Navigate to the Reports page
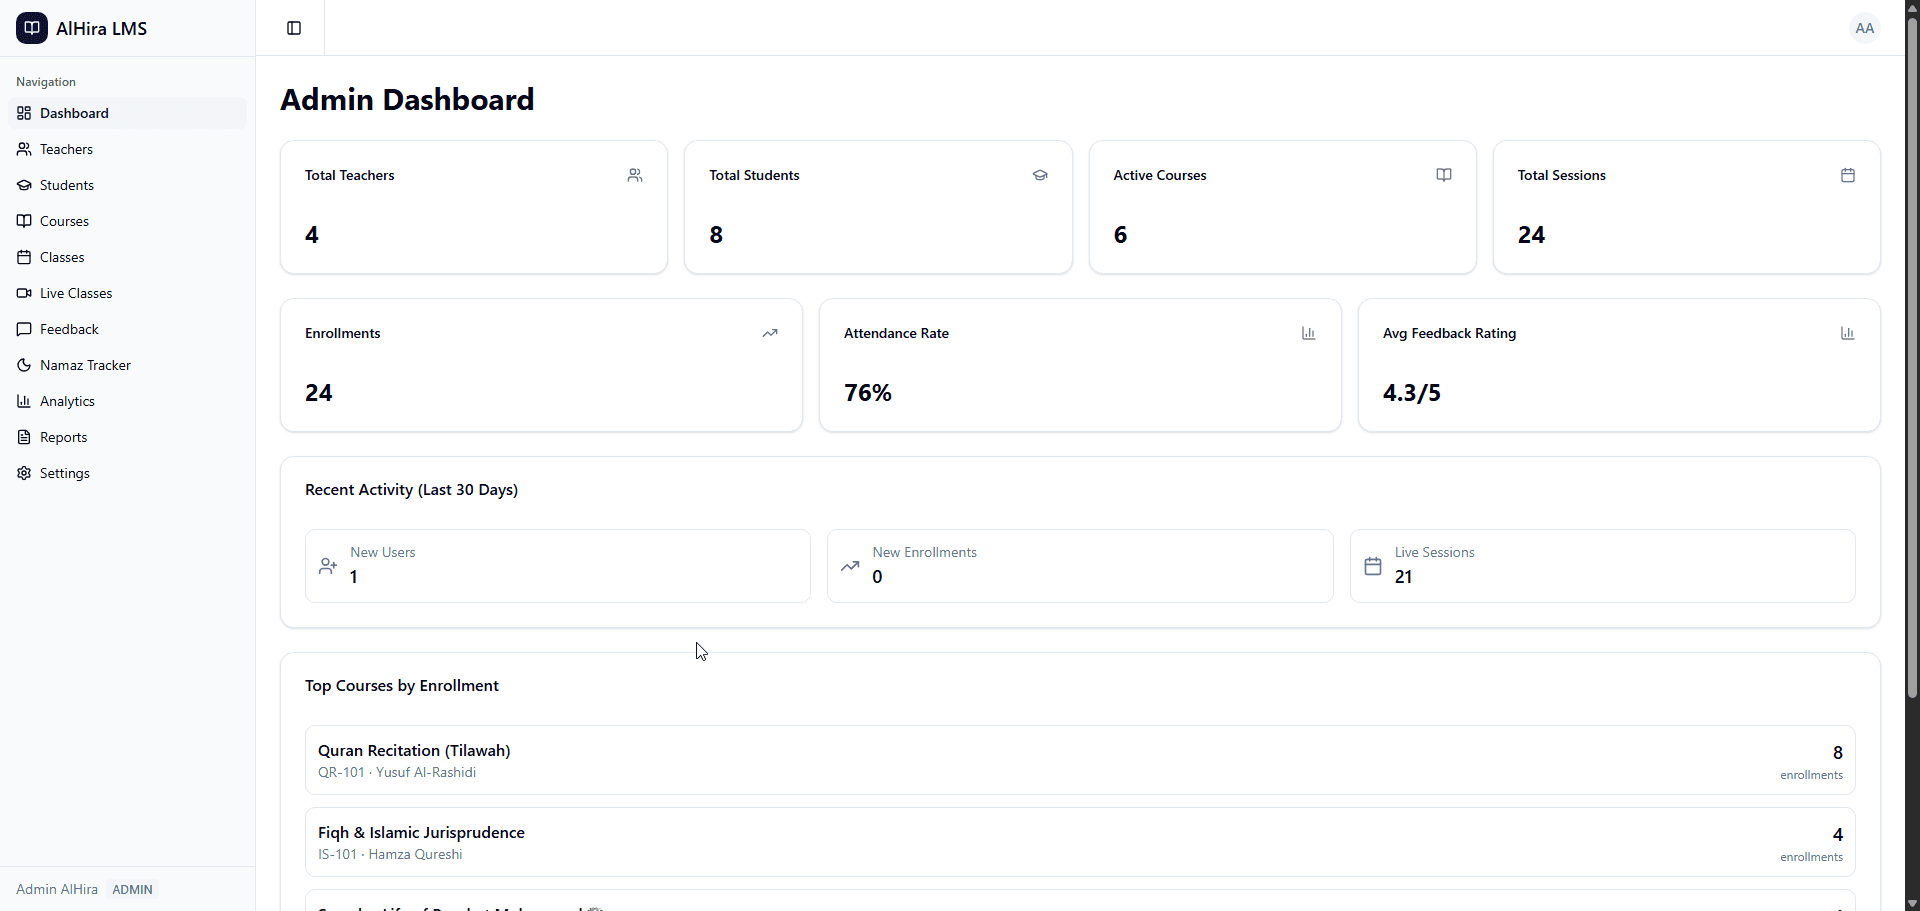The height and width of the screenshot is (911, 1920). pyautogui.click(x=63, y=437)
